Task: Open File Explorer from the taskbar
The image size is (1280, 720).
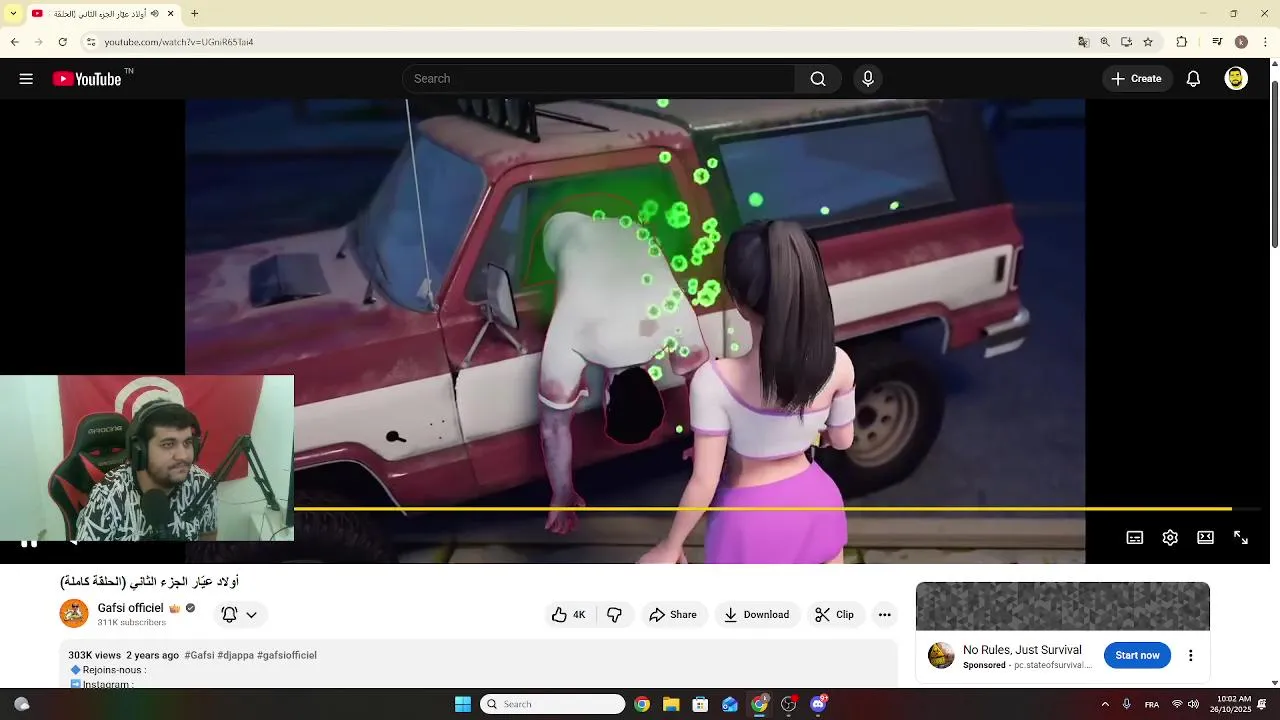Action: tap(671, 704)
